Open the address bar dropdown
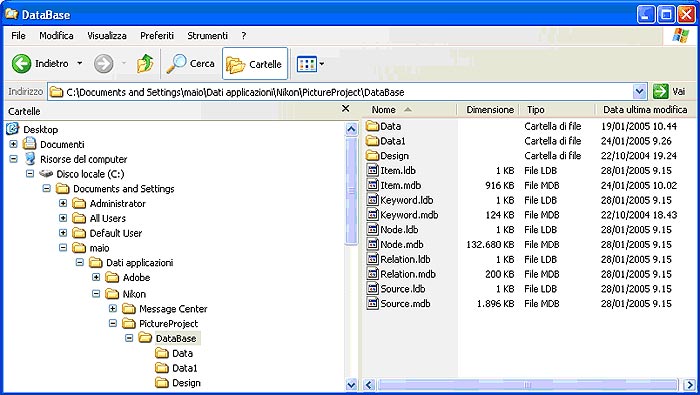Image resolution: width=700 pixels, height=395 pixels. [639, 92]
